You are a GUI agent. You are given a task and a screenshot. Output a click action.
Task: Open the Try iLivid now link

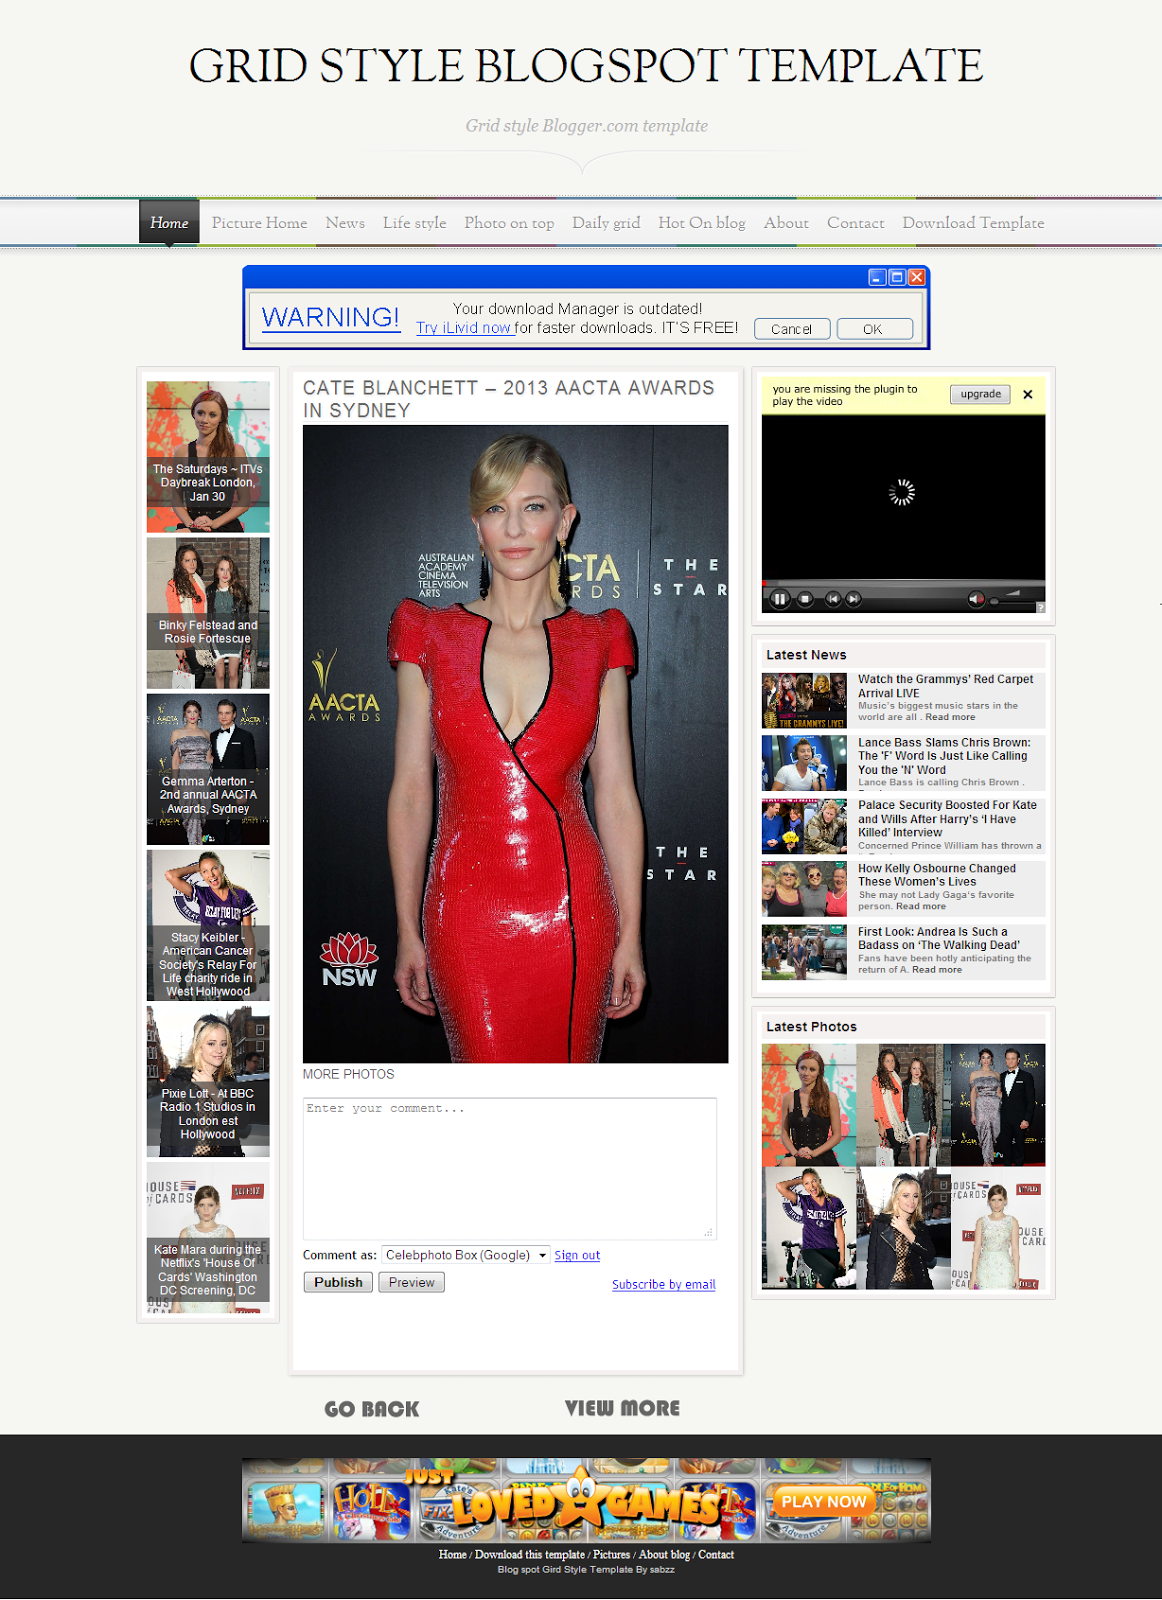click(465, 328)
